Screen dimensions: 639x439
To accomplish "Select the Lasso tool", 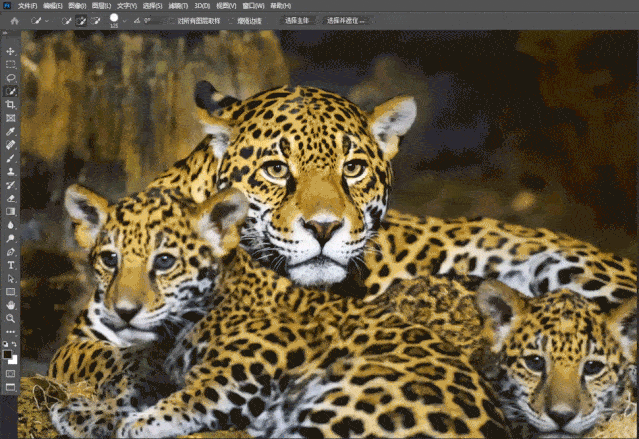I will tap(11, 78).
